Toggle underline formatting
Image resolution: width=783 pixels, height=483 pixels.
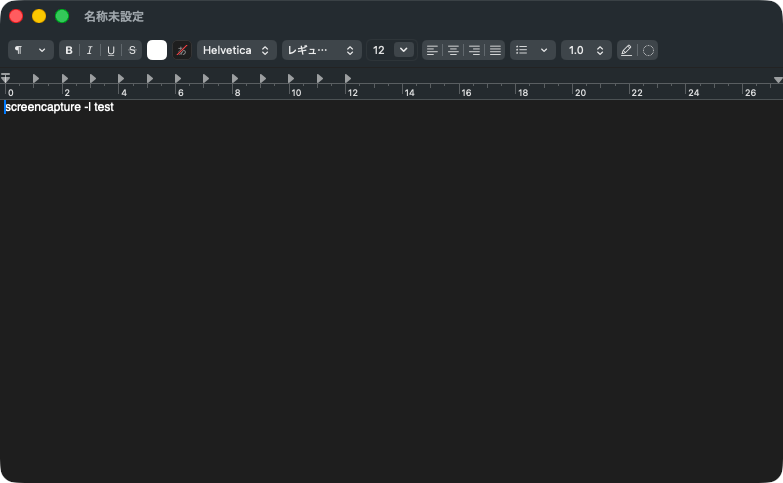[x=111, y=50]
